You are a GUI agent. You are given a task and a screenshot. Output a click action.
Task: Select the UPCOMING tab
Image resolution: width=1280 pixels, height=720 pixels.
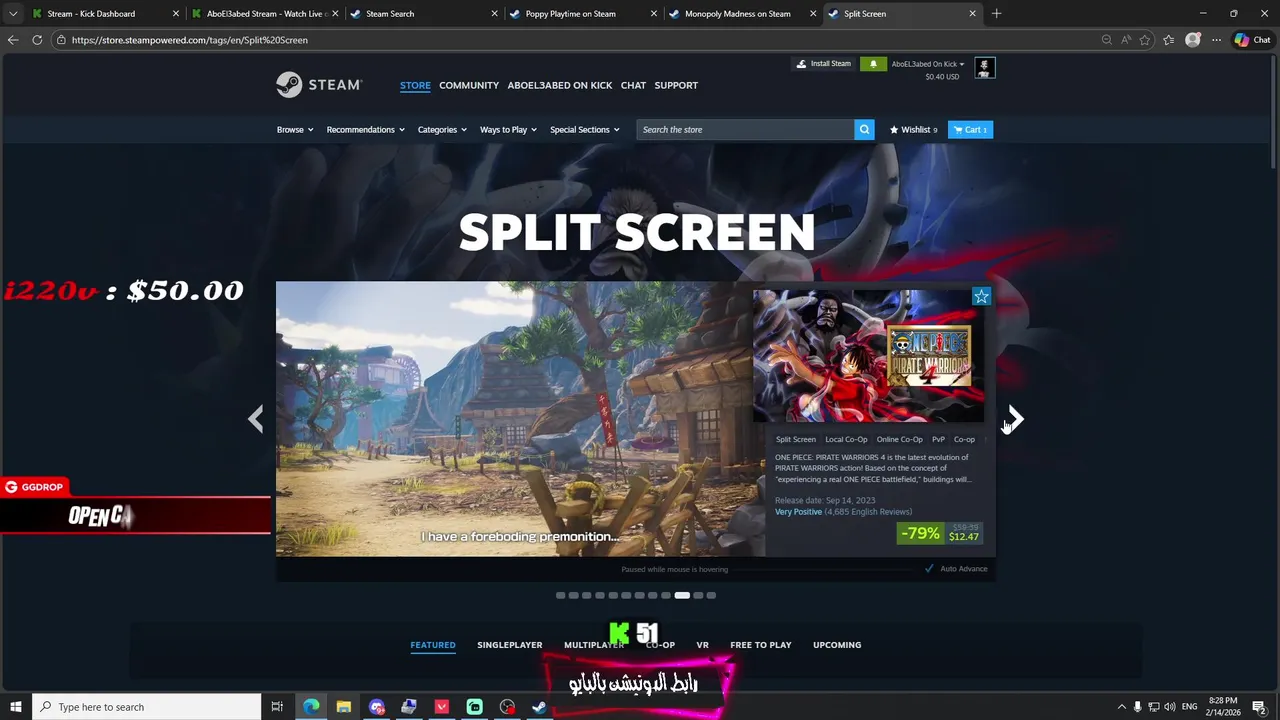(x=837, y=645)
